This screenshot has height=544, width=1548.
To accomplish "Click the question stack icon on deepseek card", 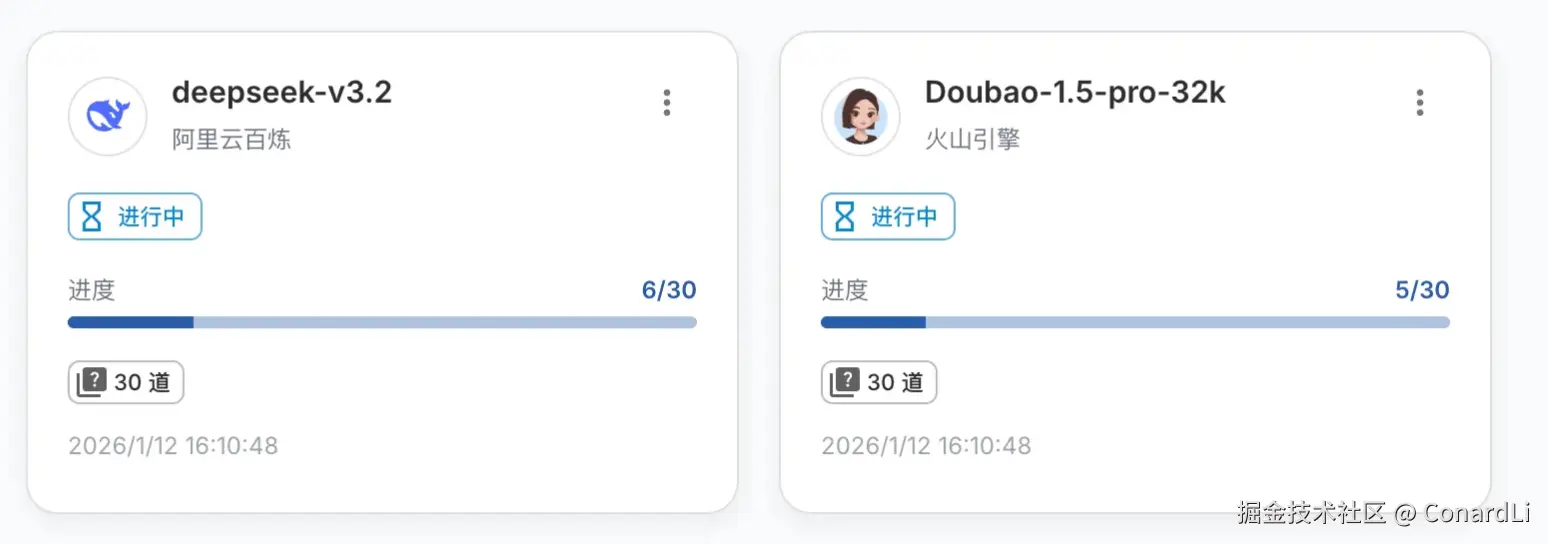I will click(92, 382).
